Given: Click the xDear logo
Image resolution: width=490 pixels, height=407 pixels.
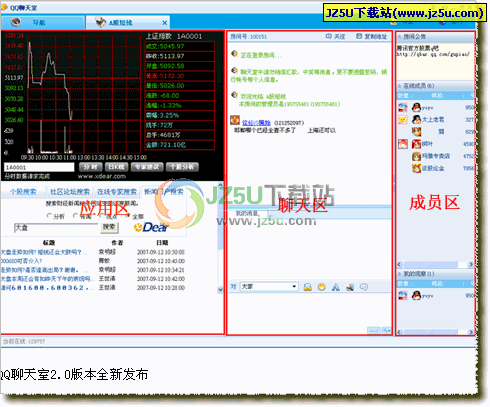Looking at the screenshot, I should pos(151,227).
